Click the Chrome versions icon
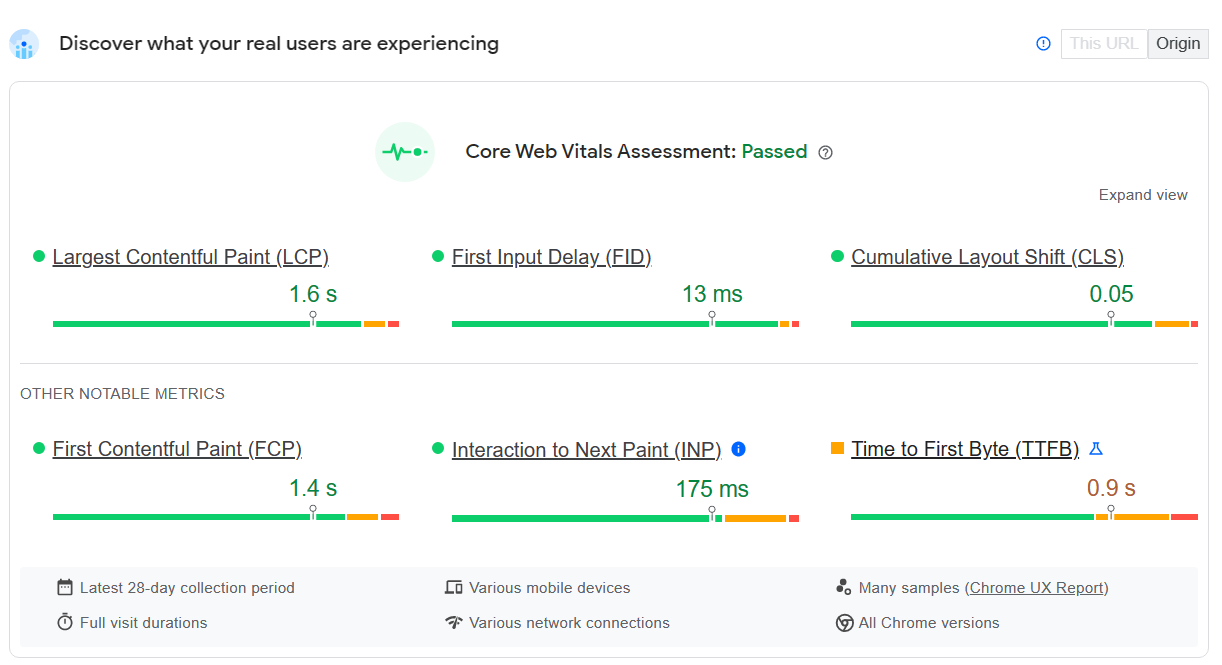Image resolution: width=1222 pixels, height=665 pixels. [845, 622]
